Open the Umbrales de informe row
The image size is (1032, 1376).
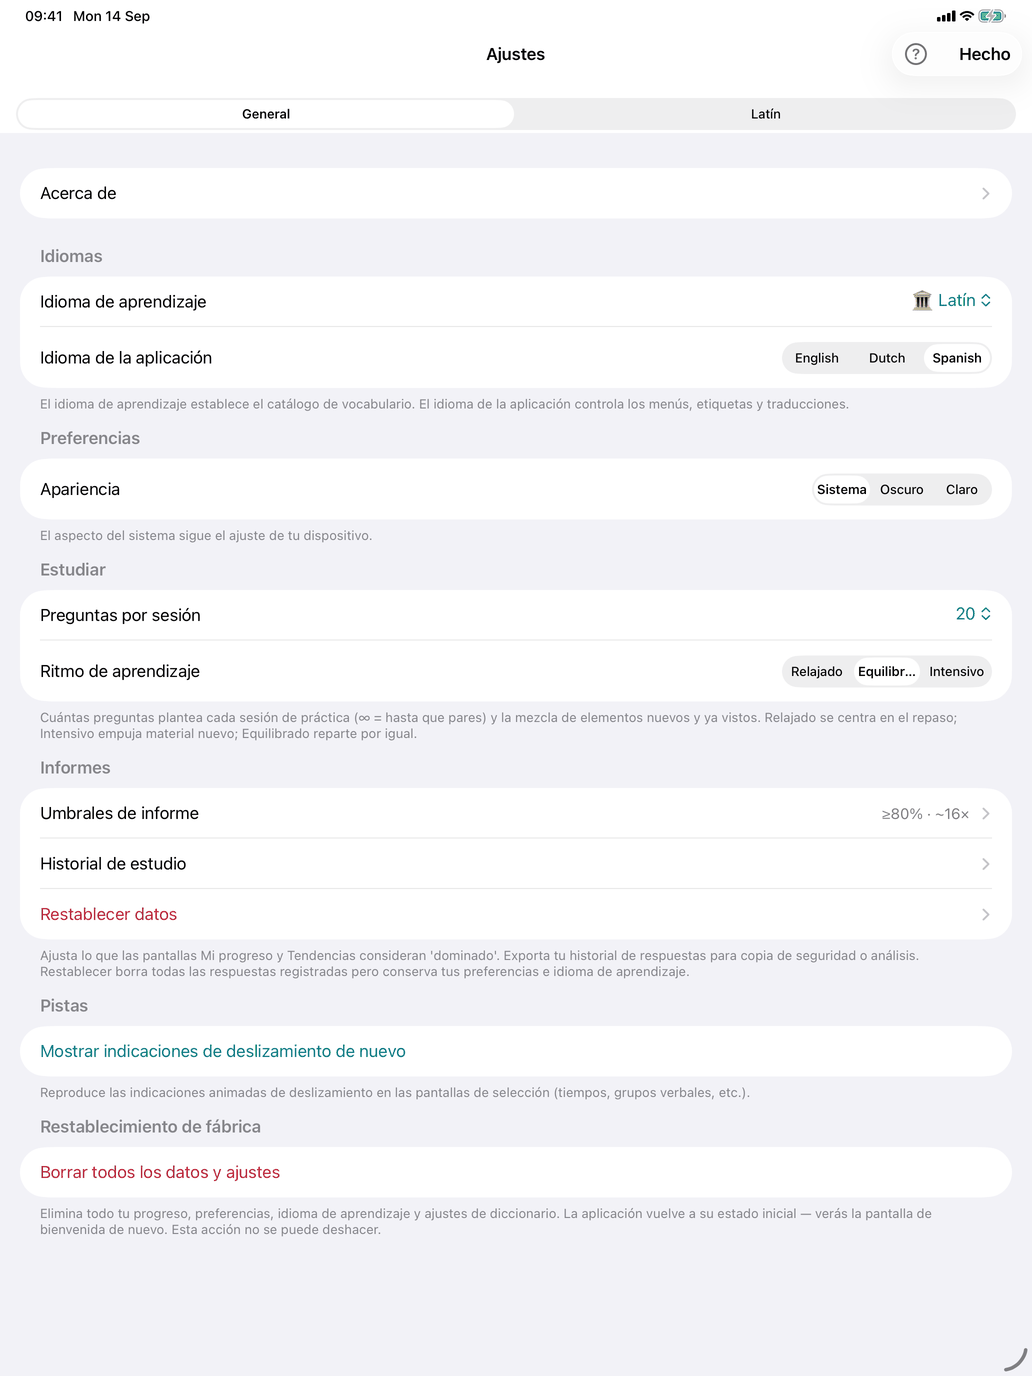click(516, 814)
